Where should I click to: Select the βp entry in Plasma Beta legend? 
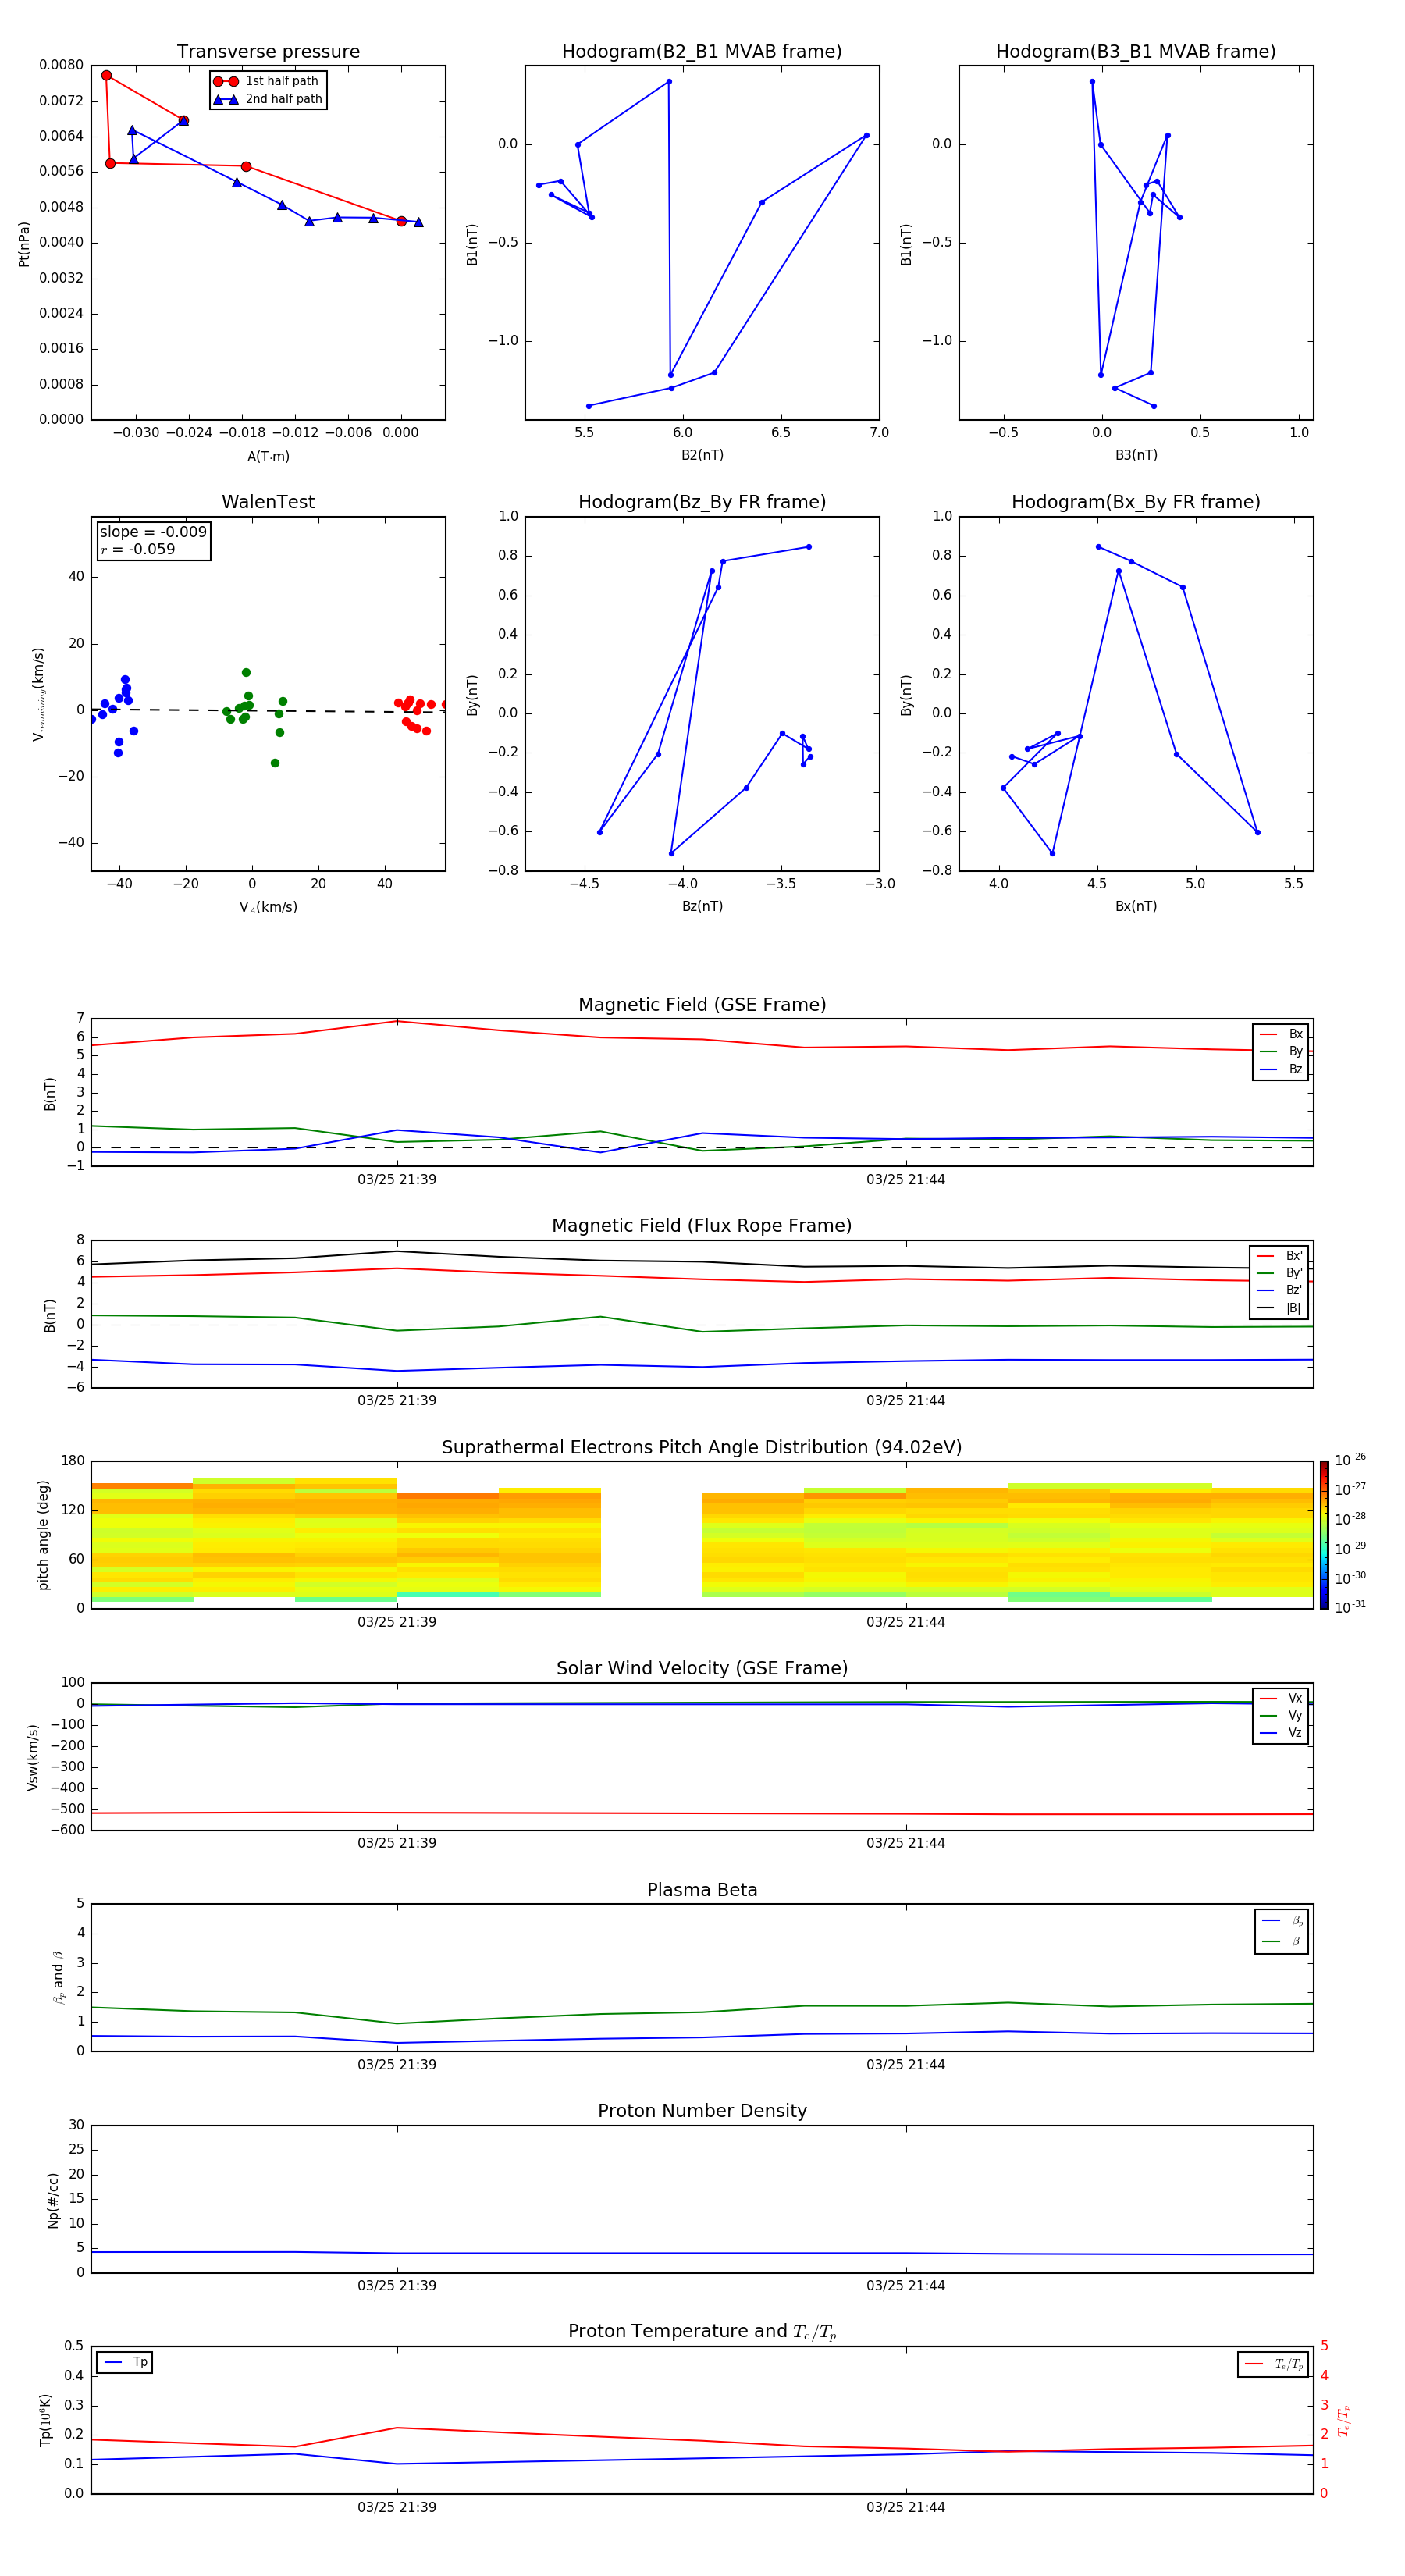[1282, 1921]
